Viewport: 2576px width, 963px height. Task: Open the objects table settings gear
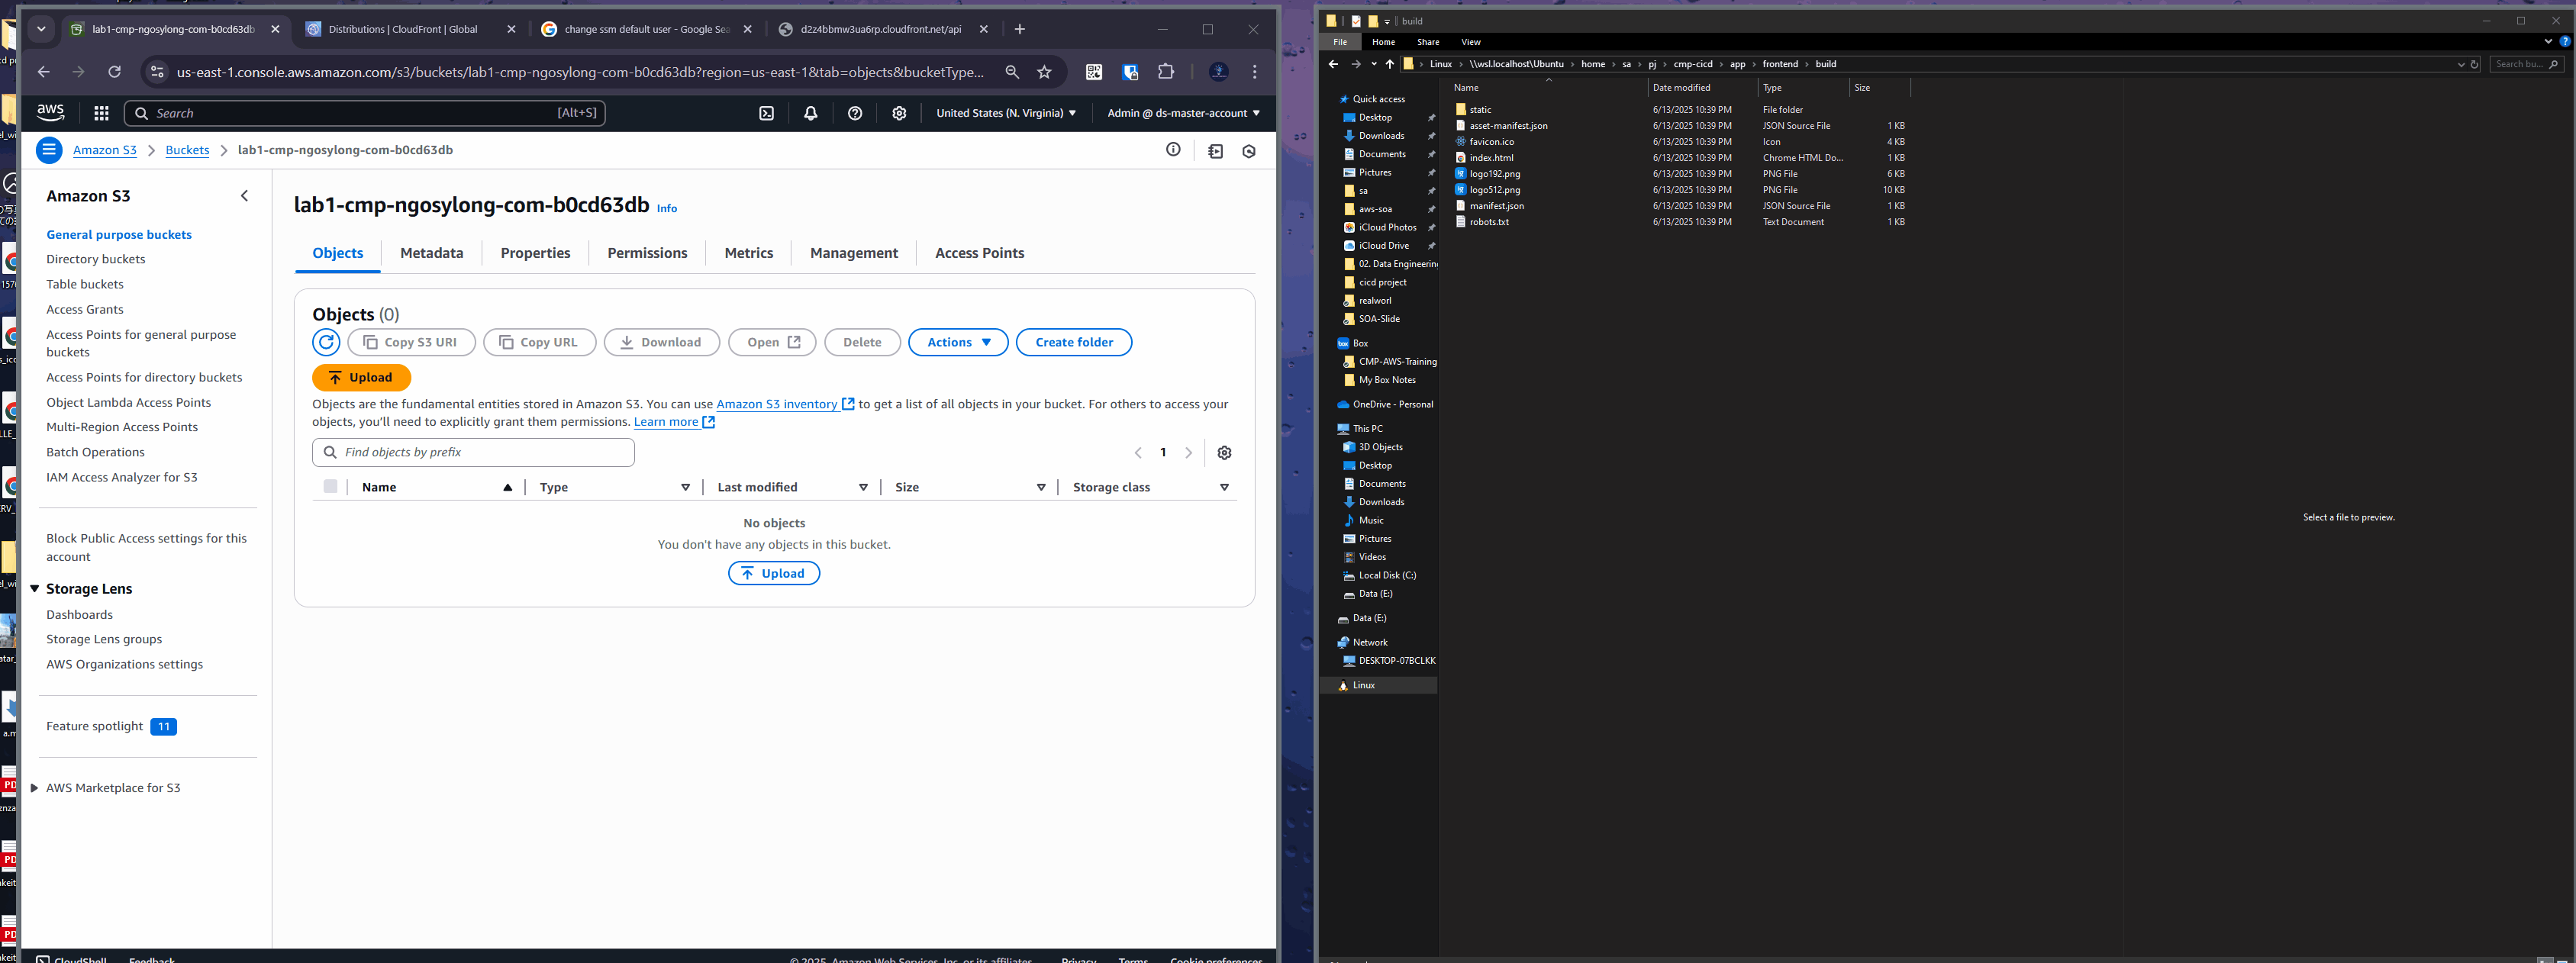[1224, 453]
